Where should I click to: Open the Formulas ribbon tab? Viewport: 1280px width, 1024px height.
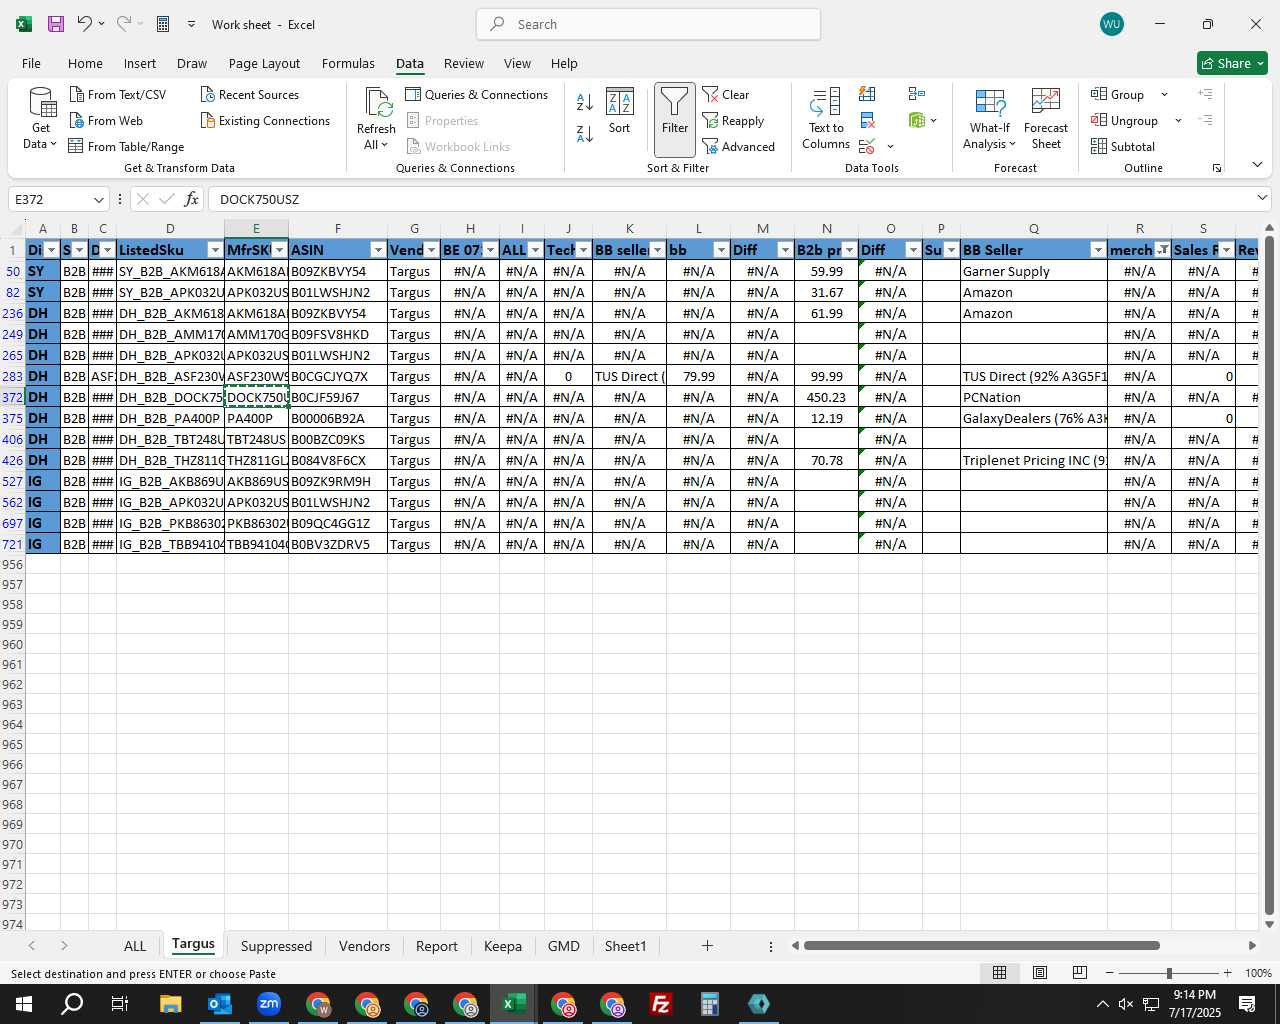[x=348, y=63]
